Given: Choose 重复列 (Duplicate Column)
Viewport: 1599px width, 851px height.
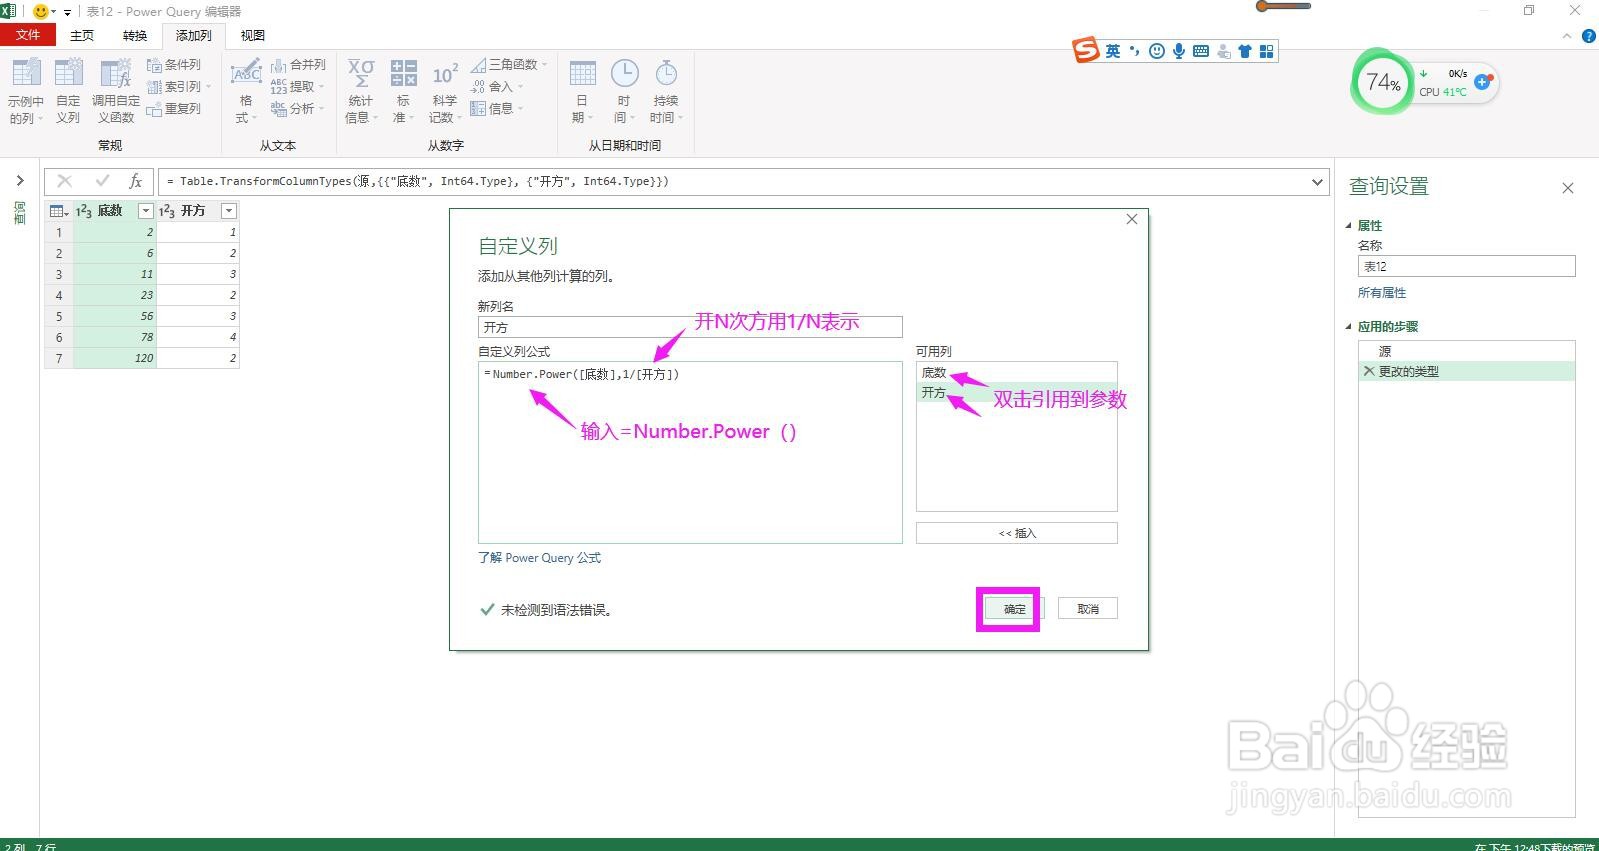Looking at the screenshot, I should pyautogui.click(x=174, y=108).
